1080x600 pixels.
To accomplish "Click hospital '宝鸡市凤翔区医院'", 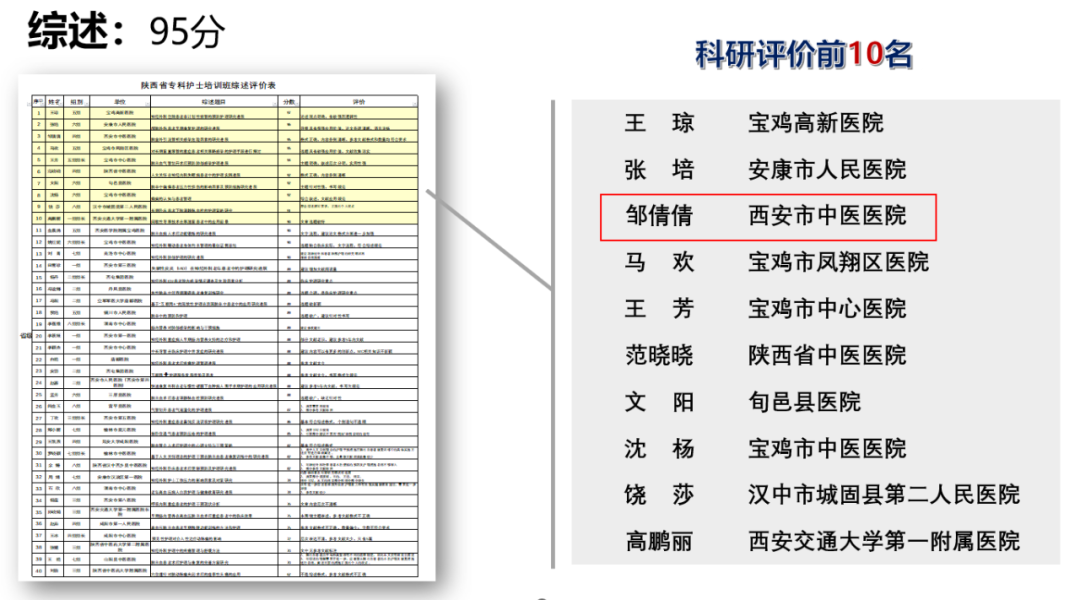I will click(x=838, y=262).
